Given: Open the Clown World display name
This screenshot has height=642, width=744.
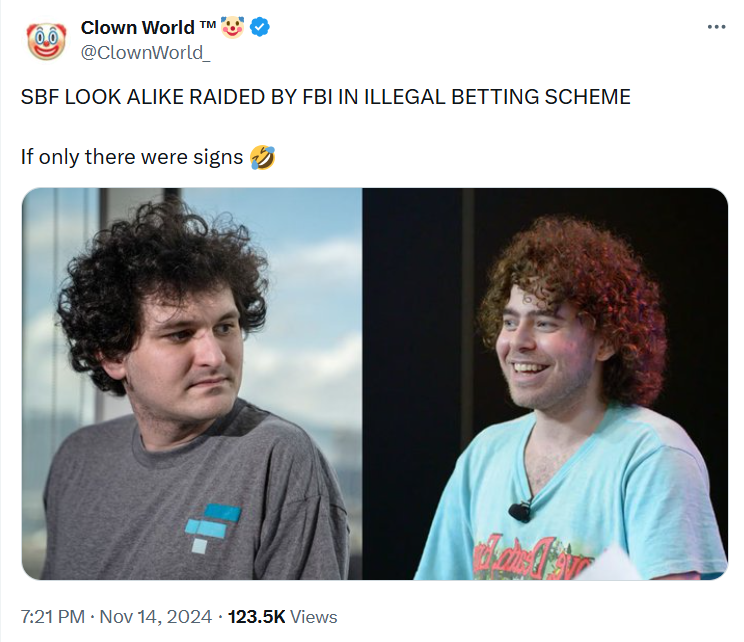Looking at the screenshot, I should pos(138,28).
